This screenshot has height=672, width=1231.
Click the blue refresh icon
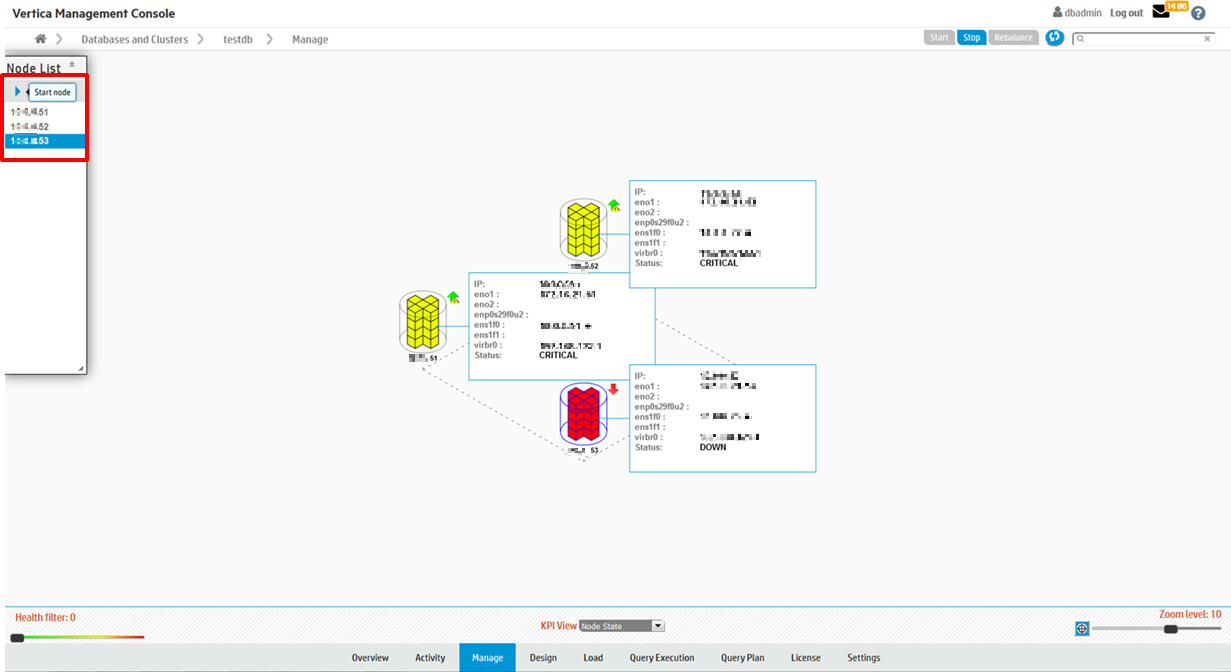[1054, 38]
